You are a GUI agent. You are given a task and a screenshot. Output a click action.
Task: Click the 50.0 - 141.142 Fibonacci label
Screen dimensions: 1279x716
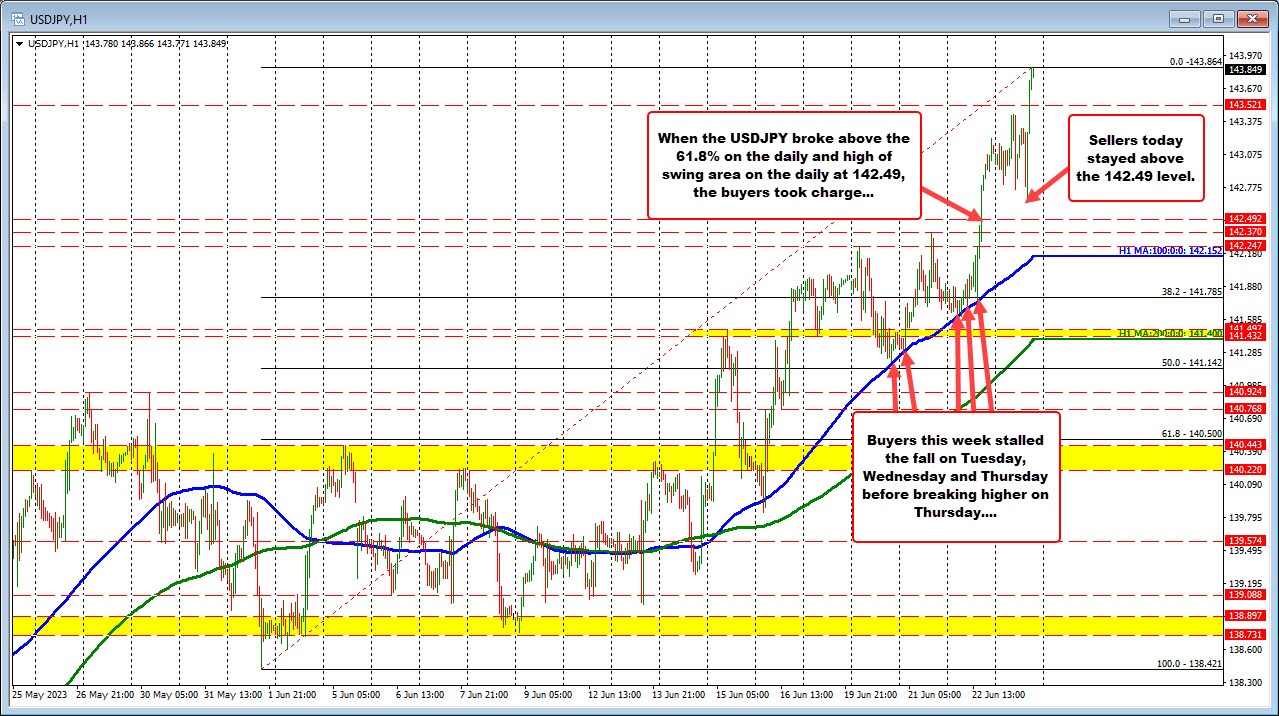(x=1190, y=363)
